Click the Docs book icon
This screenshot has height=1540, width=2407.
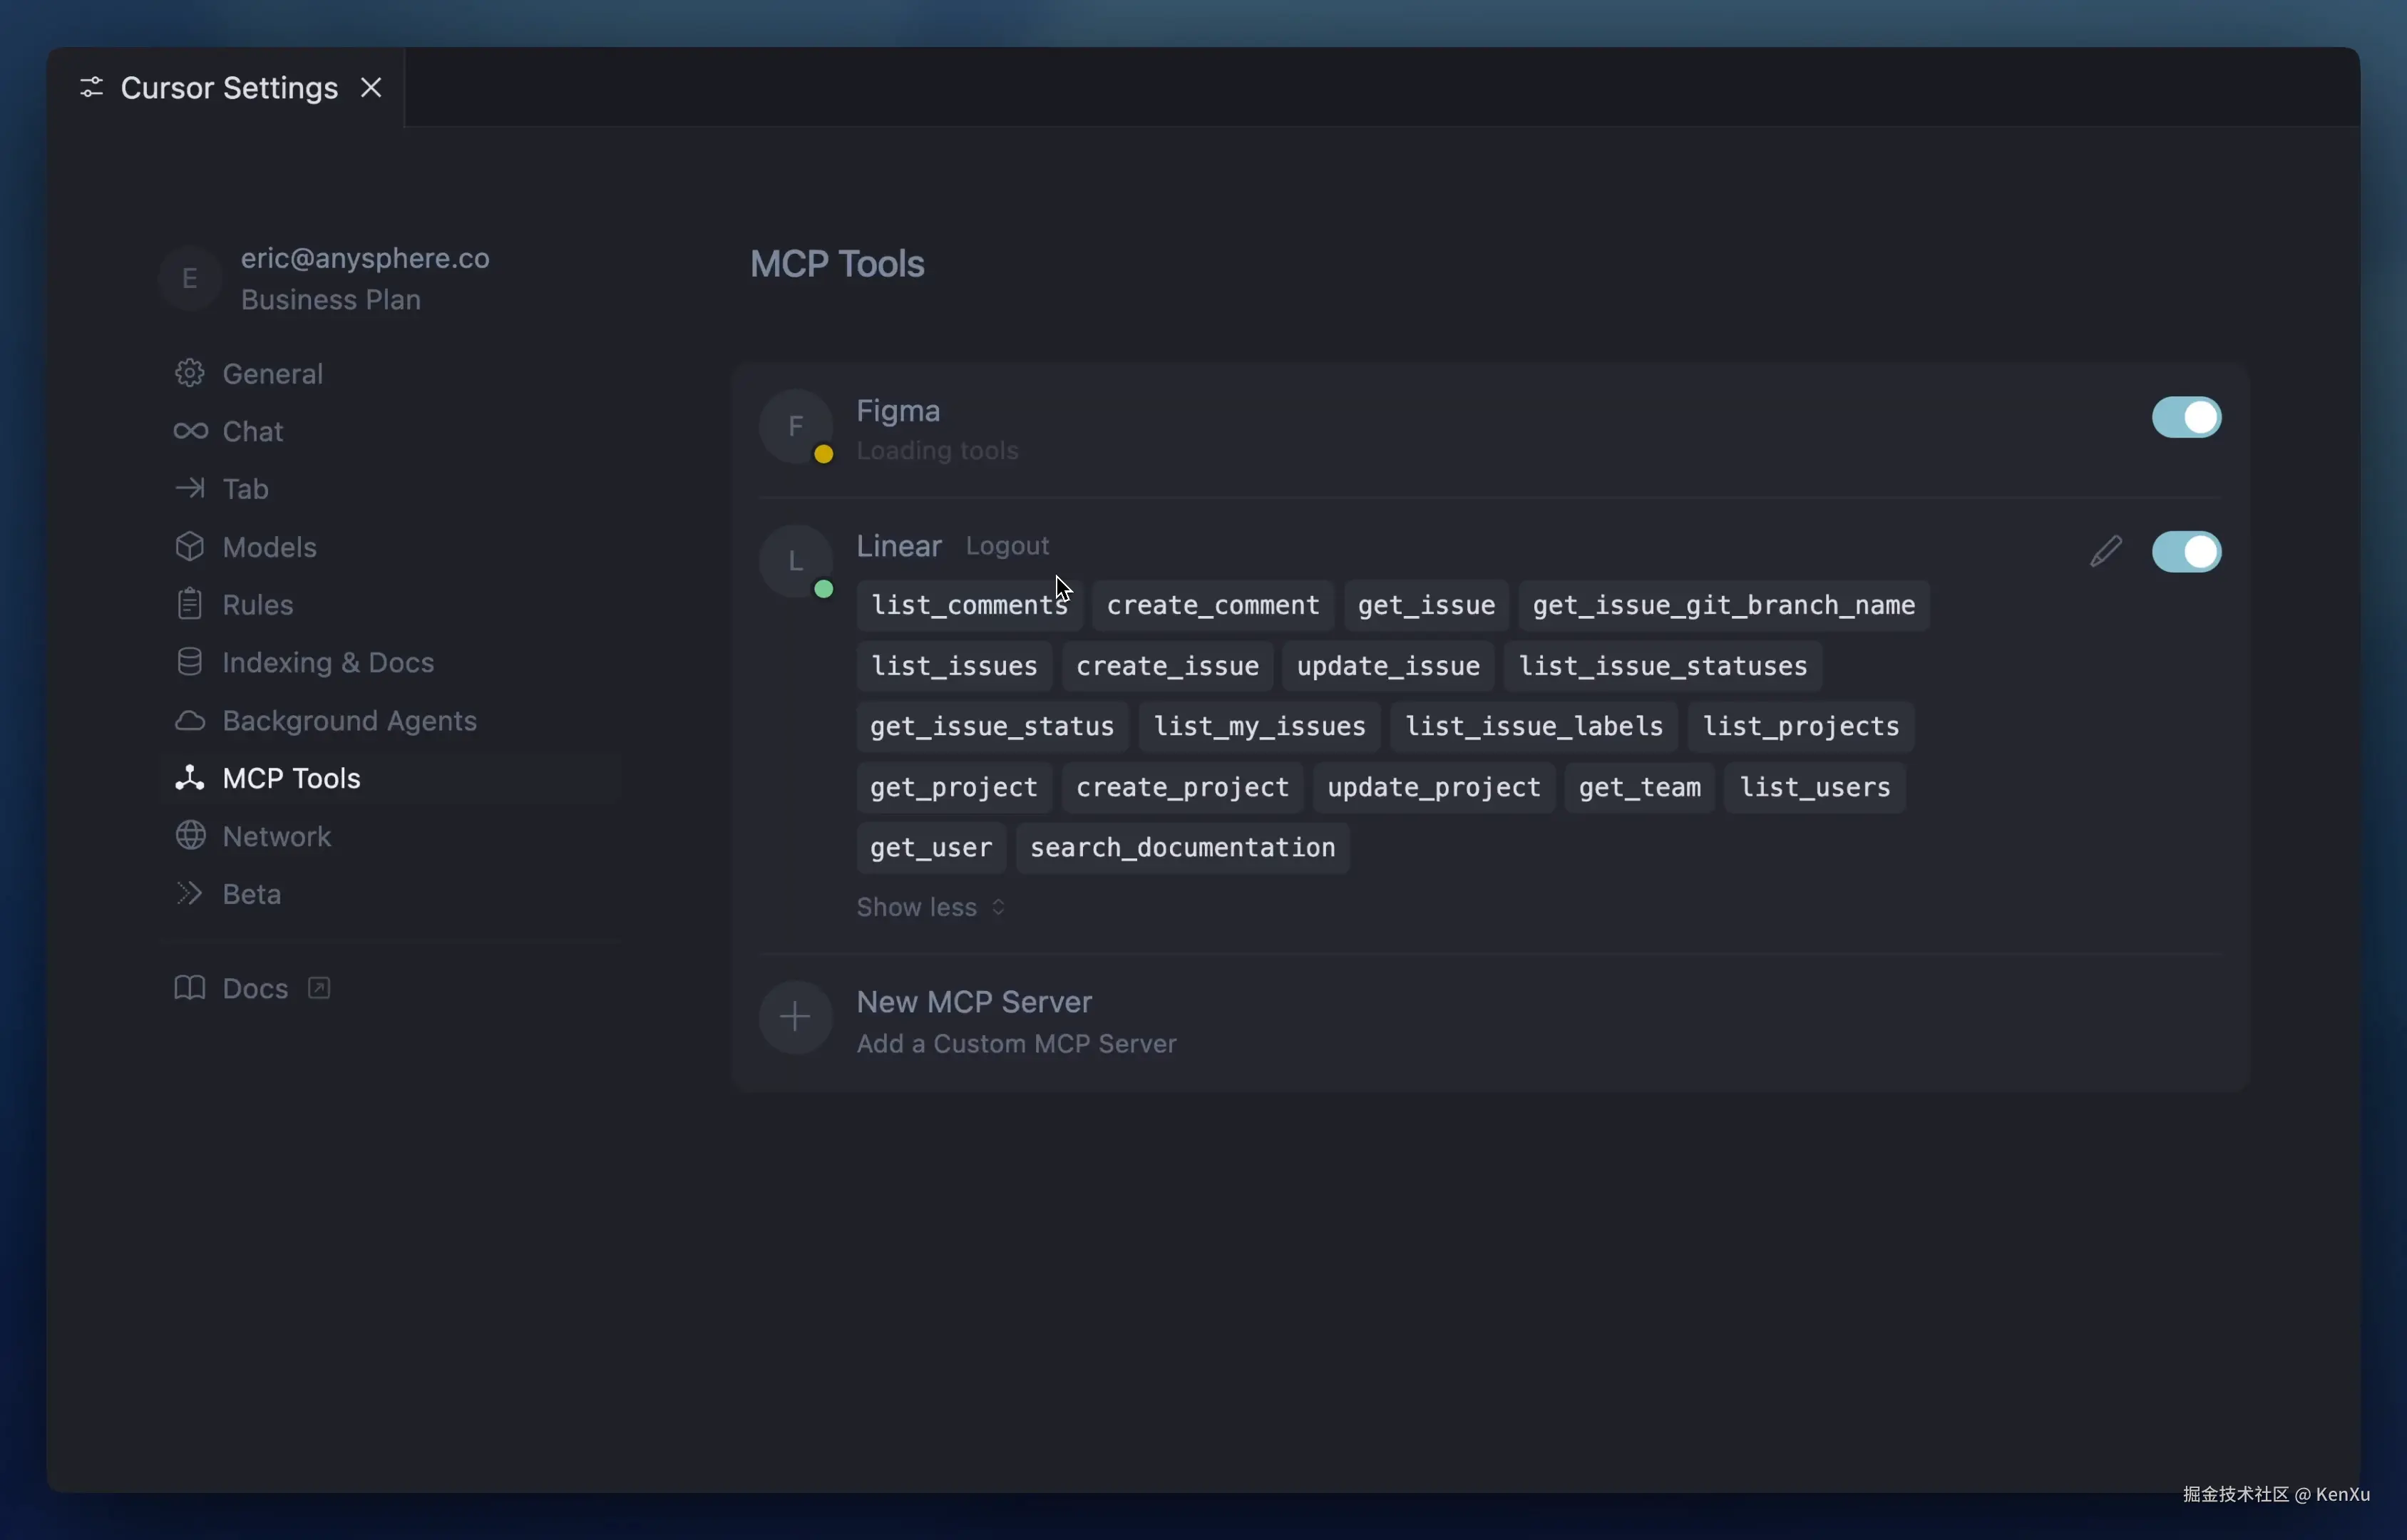pos(190,988)
